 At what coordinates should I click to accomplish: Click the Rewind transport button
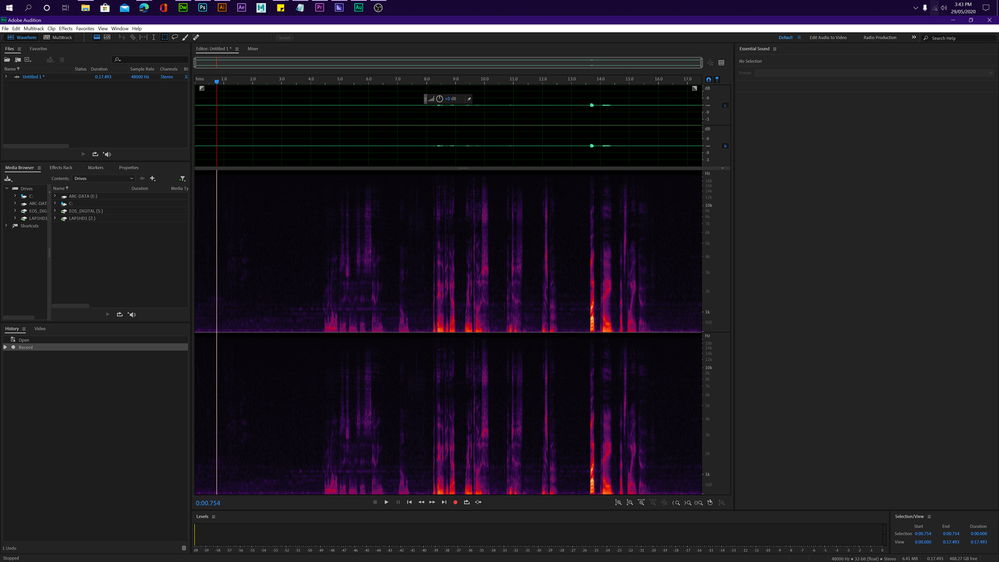pos(421,502)
